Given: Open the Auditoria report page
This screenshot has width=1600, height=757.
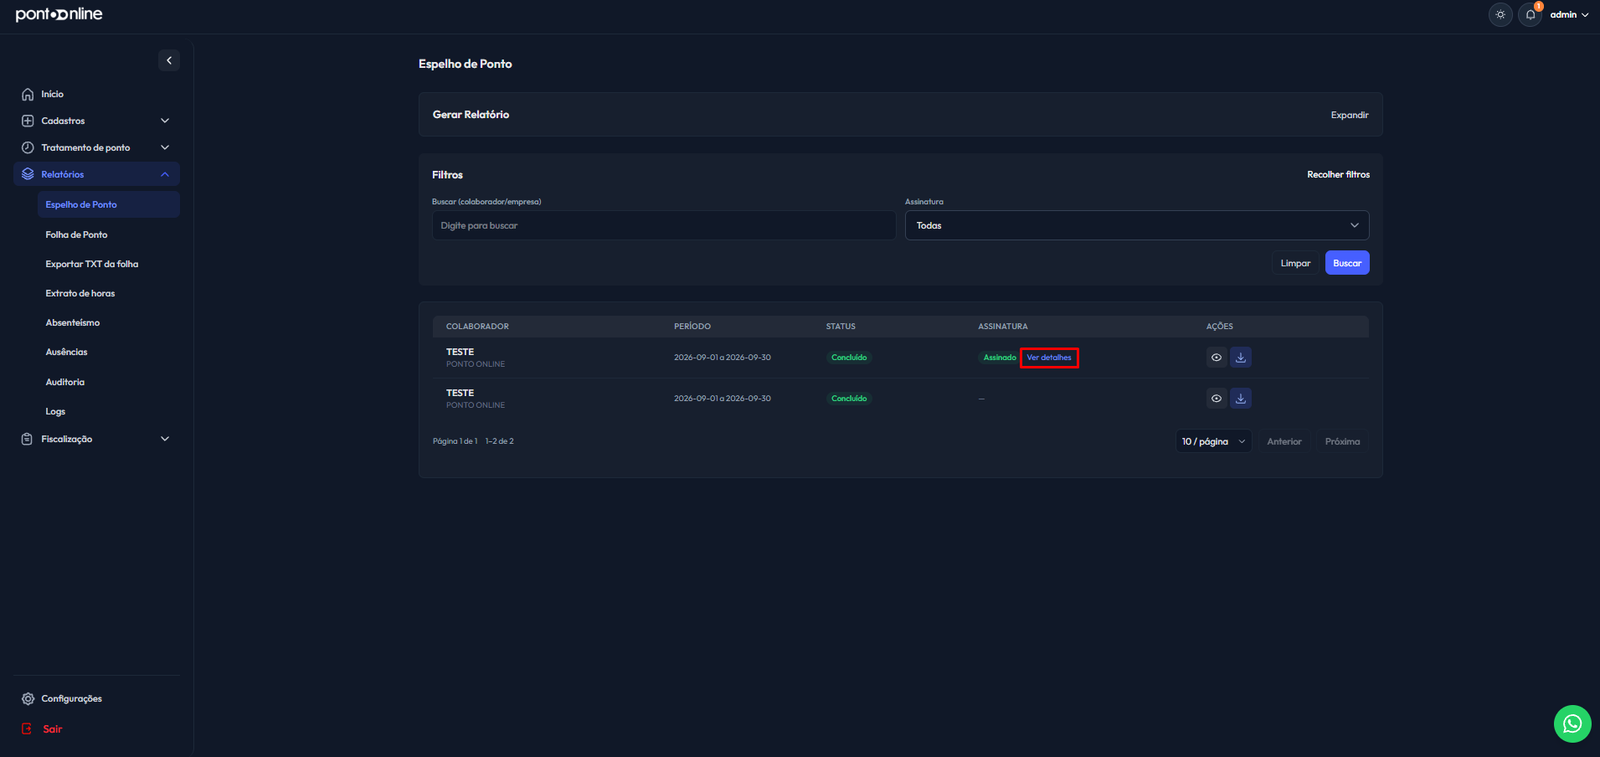Looking at the screenshot, I should point(65,382).
